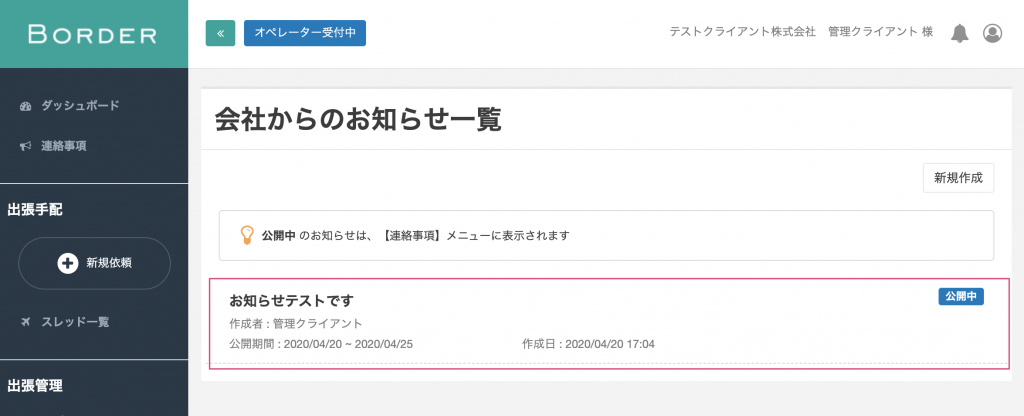Open the 連絡事項 sidebar menu item
This screenshot has height=416, width=1024.
(63, 146)
